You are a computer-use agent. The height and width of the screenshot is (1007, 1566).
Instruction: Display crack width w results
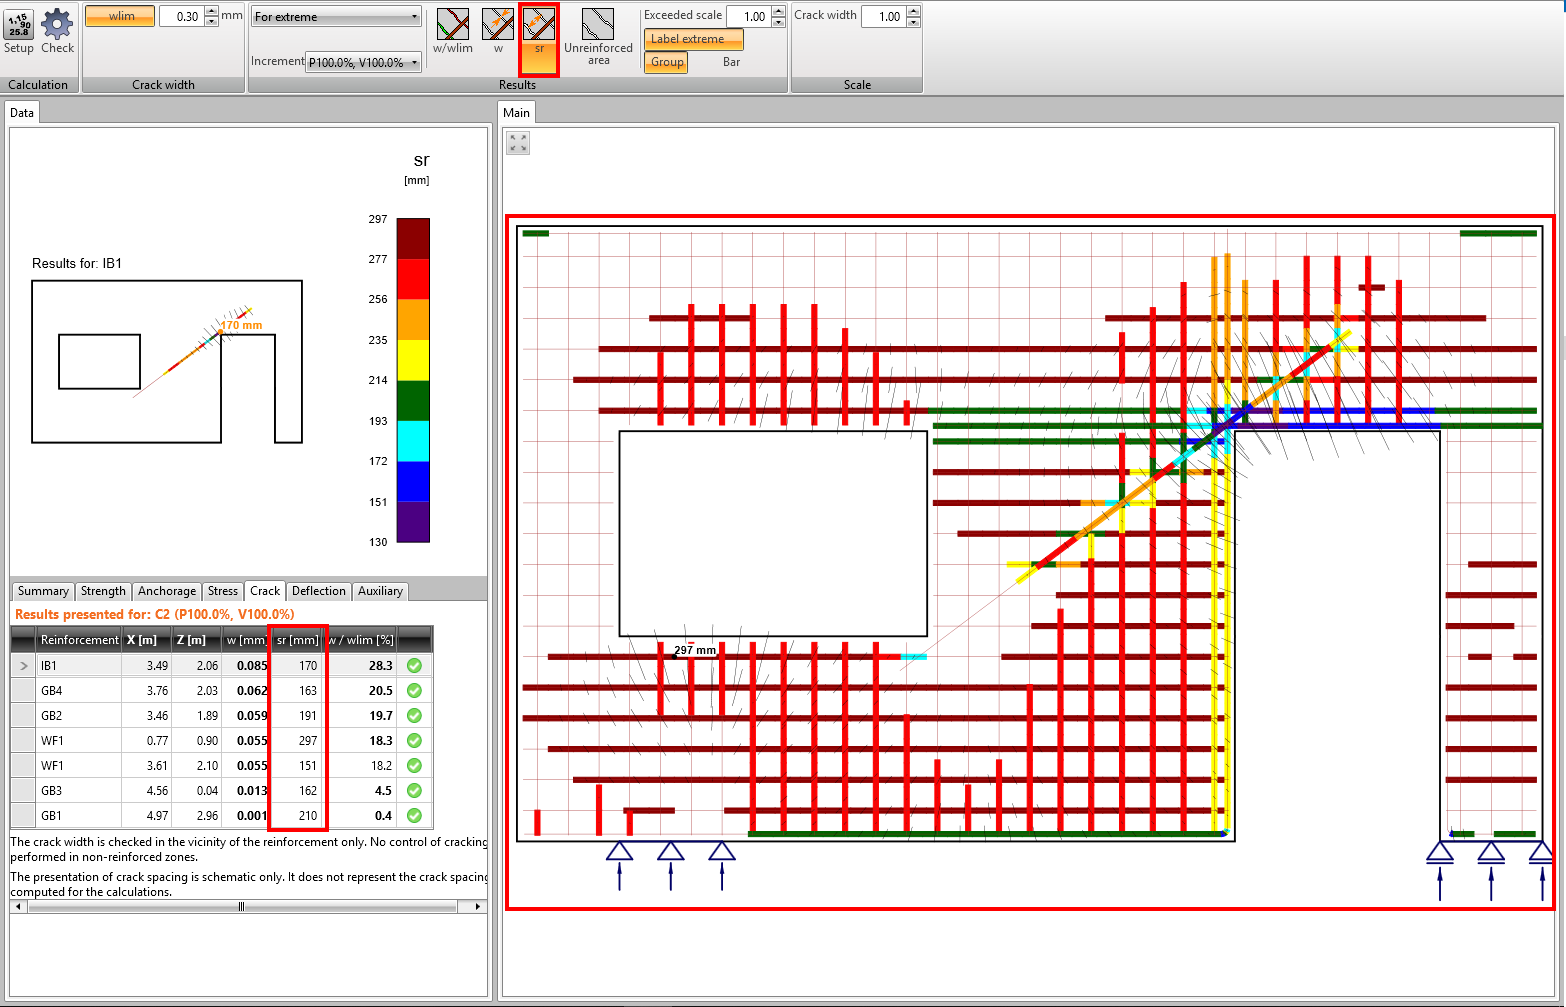coord(498,31)
